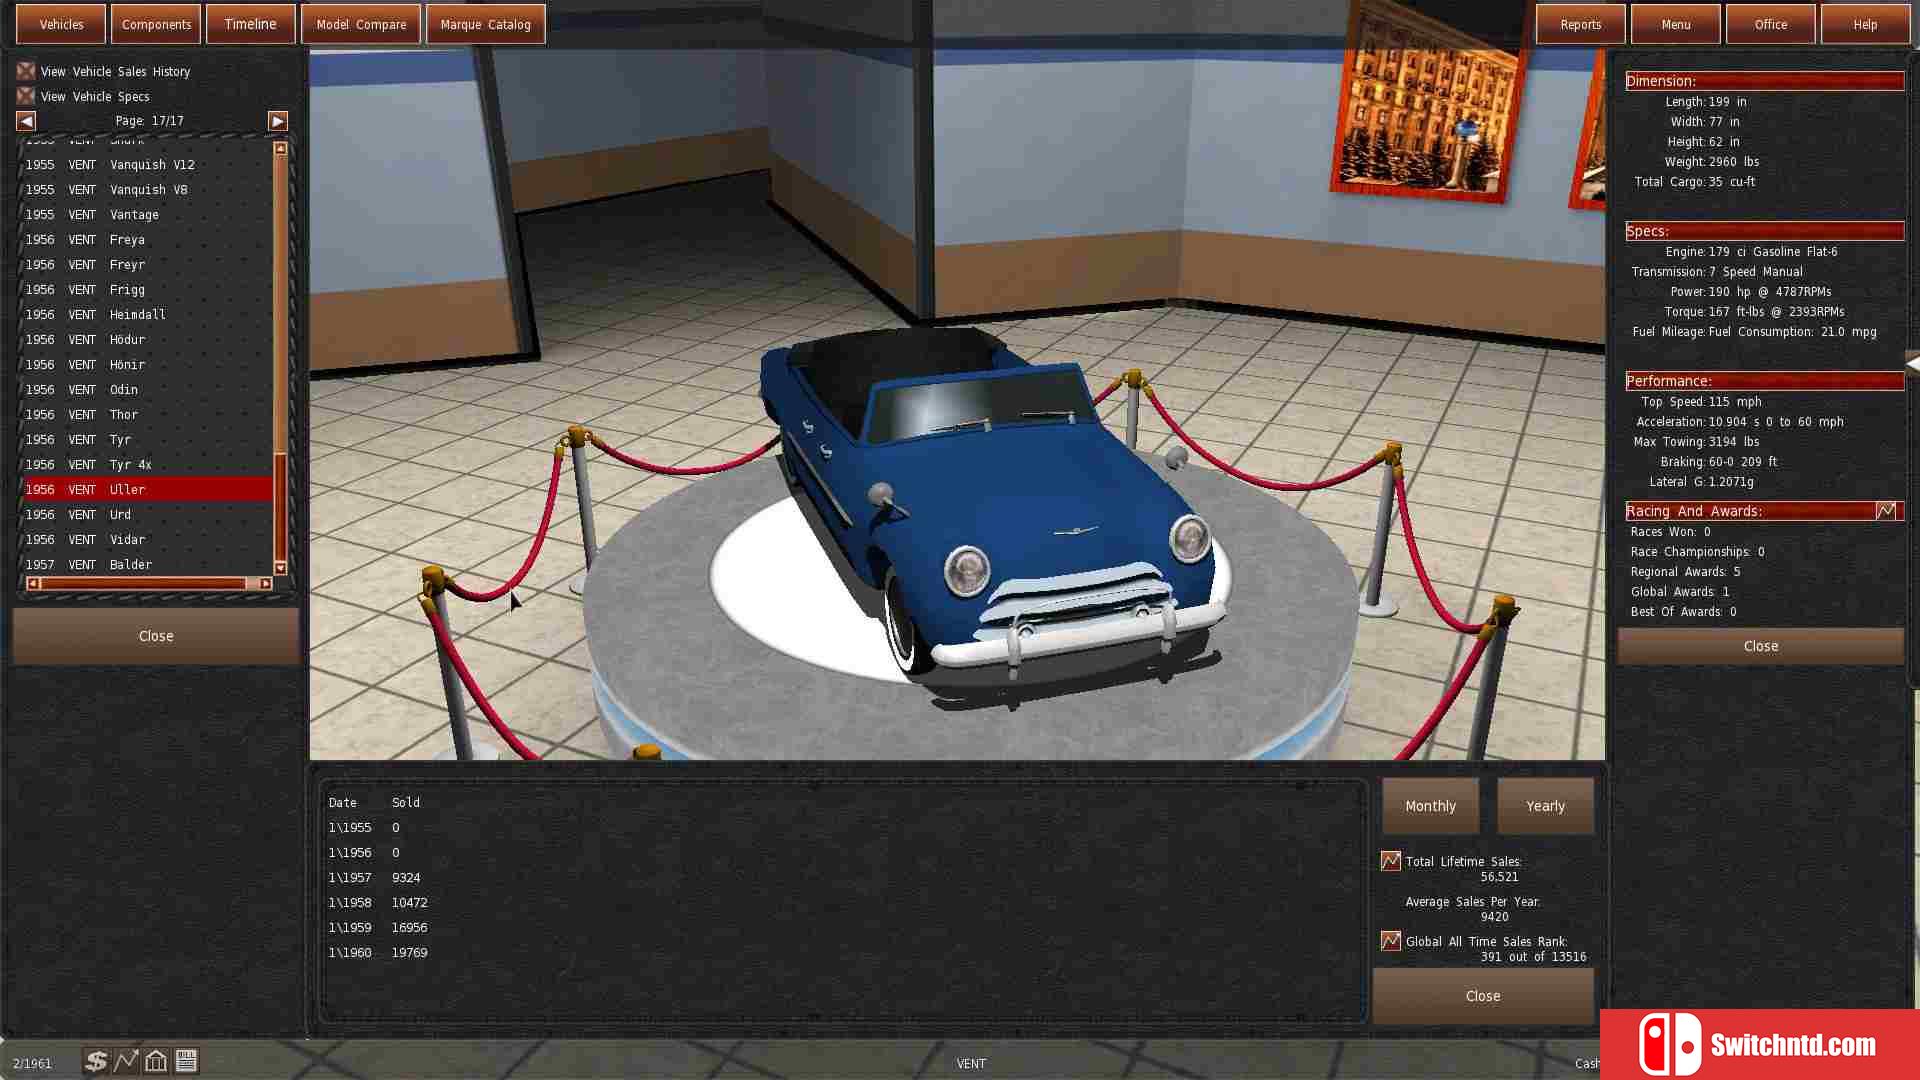1920x1080 pixels.
Task: Select 1956 VENT Hönir
Action: coord(147,365)
